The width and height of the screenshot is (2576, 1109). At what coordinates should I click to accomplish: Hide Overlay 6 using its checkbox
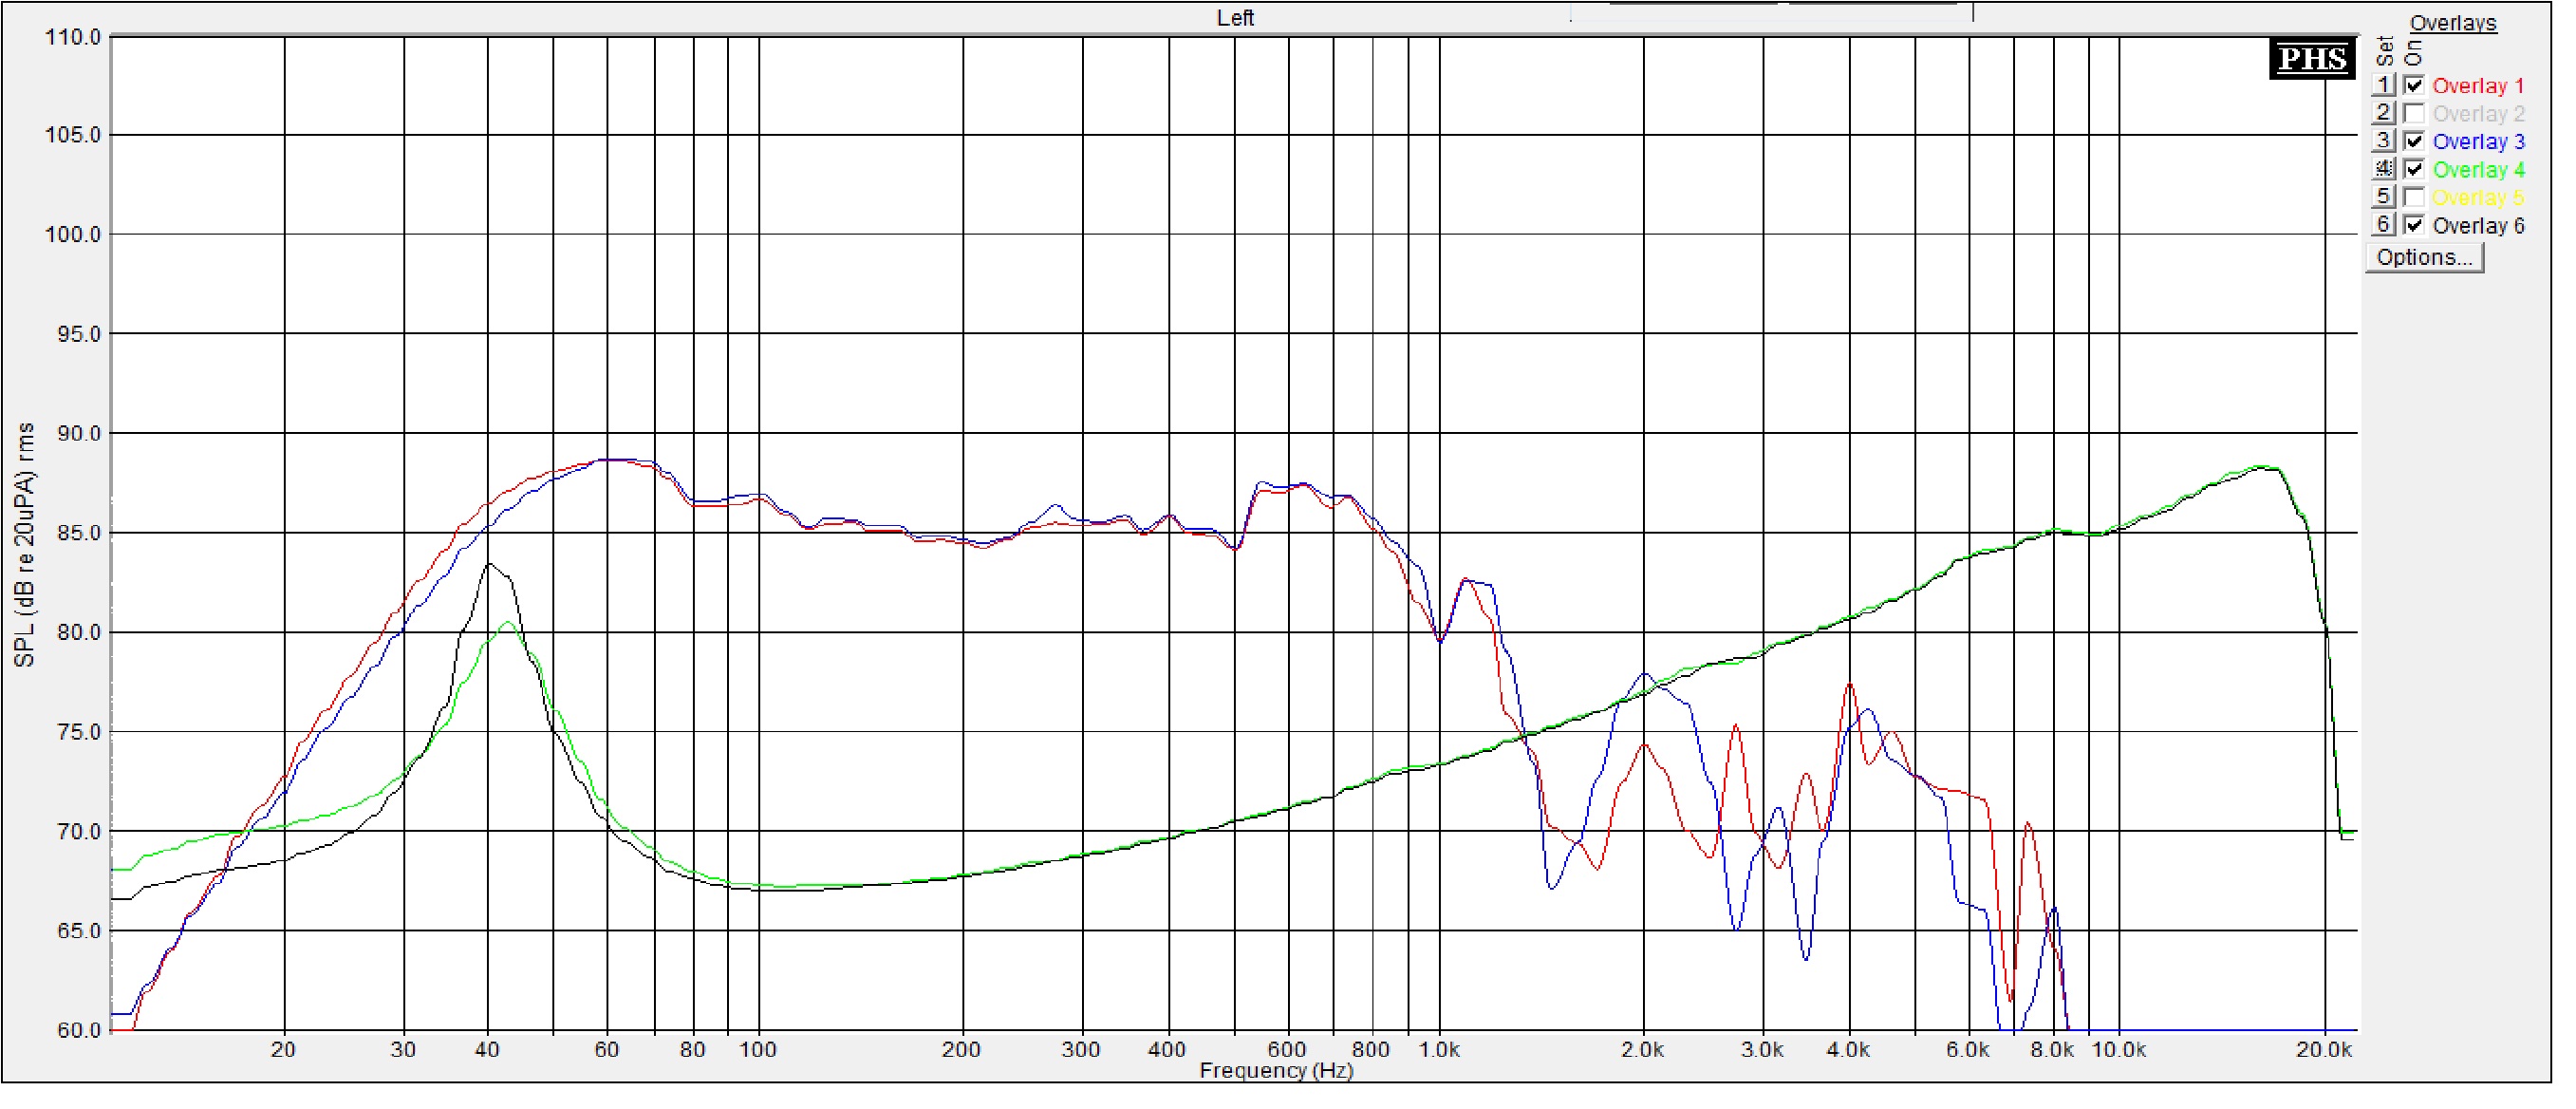[2414, 226]
